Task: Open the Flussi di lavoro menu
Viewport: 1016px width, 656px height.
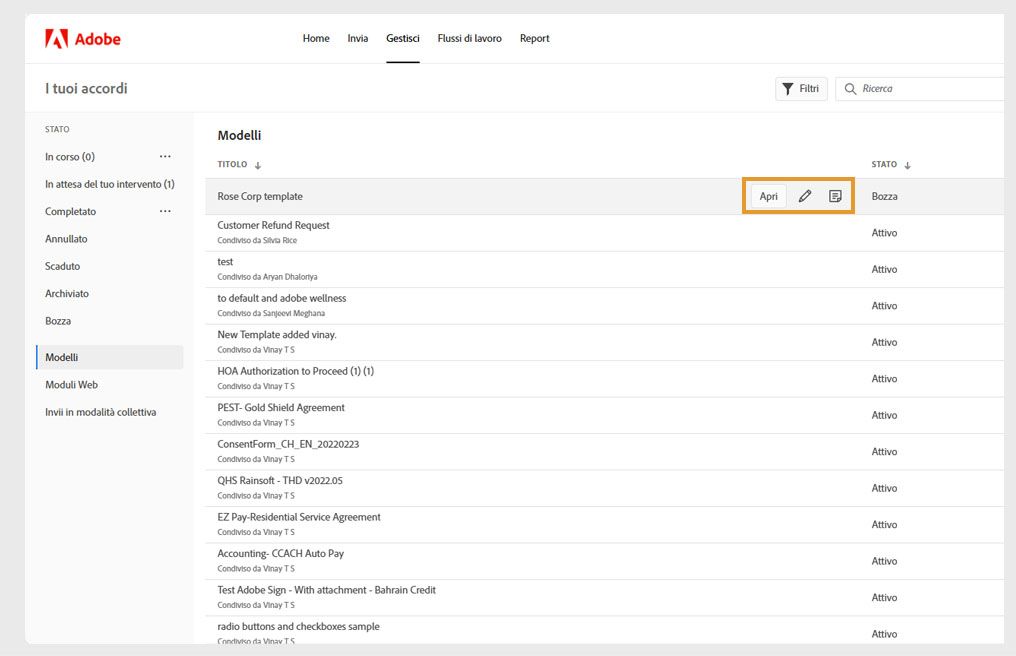Action: (469, 38)
